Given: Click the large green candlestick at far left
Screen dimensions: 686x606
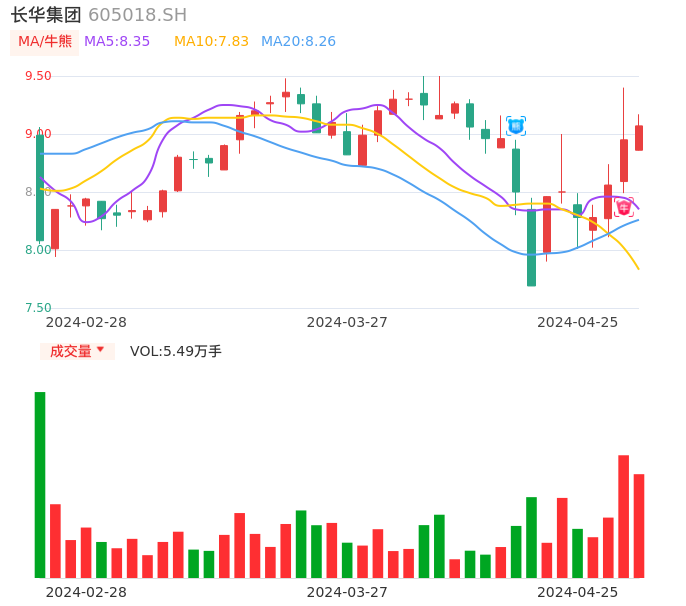Looking at the screenshot, I should (40, 188).
